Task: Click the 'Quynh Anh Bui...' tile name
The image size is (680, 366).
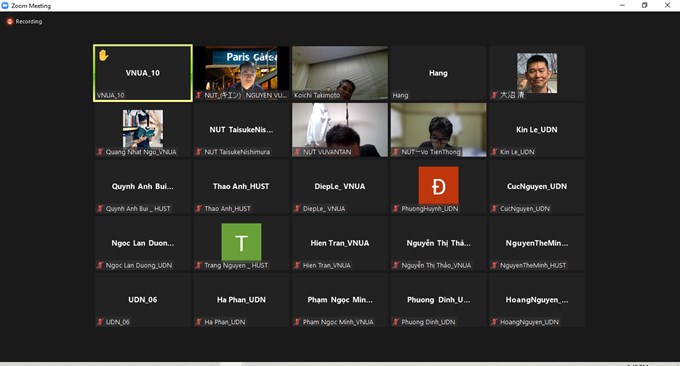Action: 143,186
